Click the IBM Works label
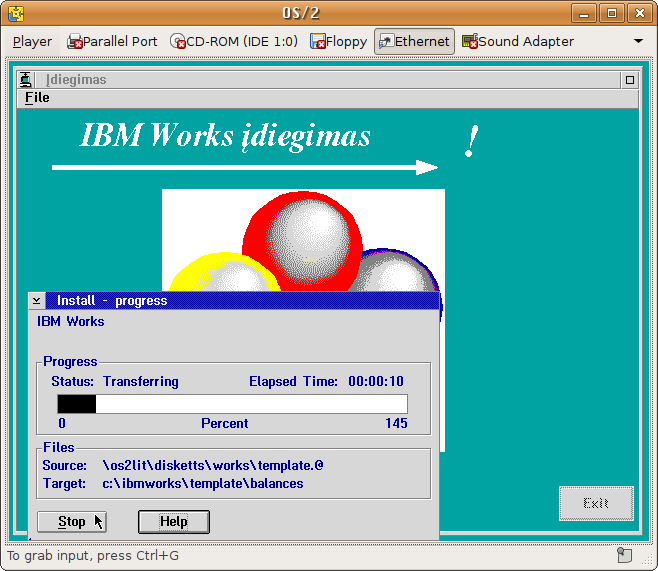This screenshot has width=658, height=571. (x=70, y=321)
